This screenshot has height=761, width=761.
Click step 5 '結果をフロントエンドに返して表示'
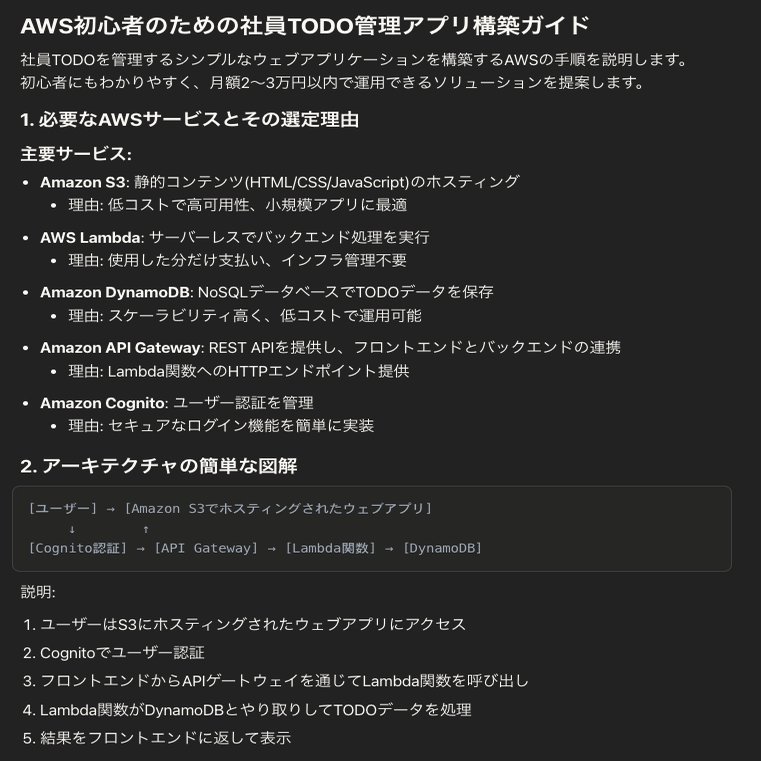(x=165, y=738)
